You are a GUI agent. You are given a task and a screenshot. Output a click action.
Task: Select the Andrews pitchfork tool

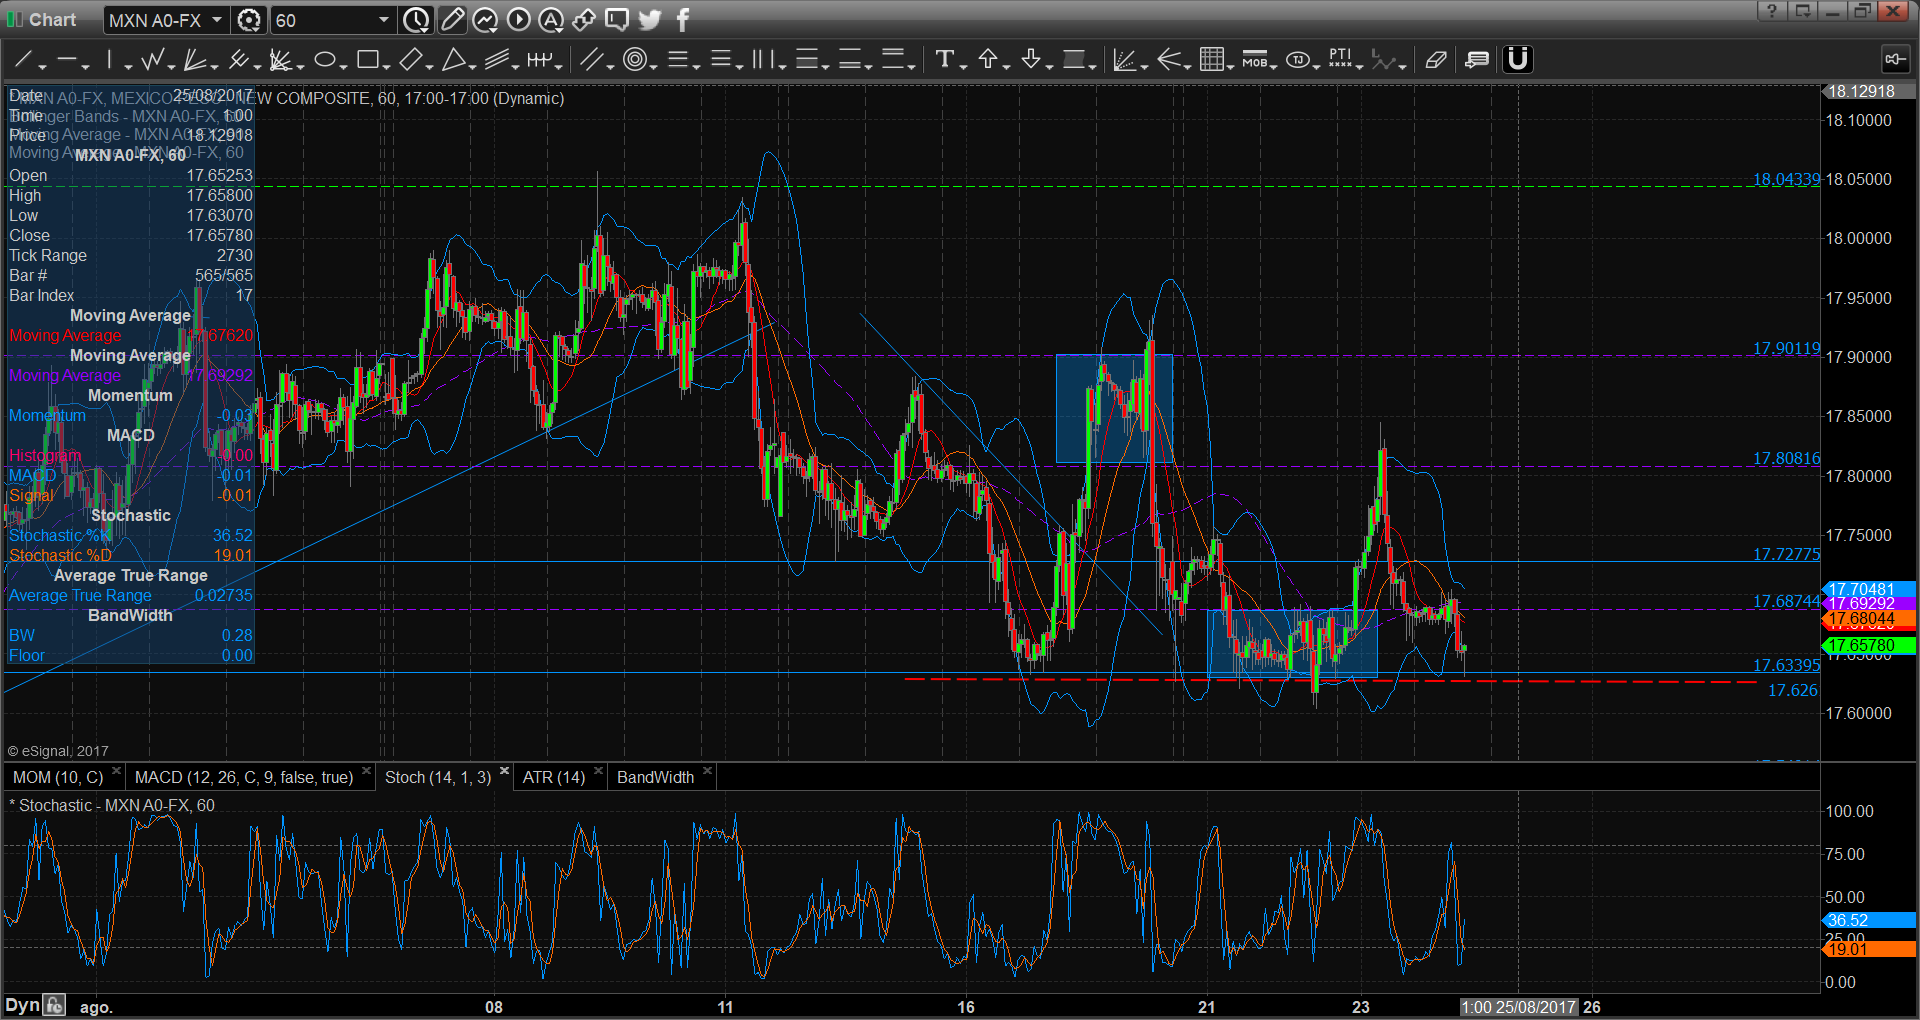tap(238, 60)
